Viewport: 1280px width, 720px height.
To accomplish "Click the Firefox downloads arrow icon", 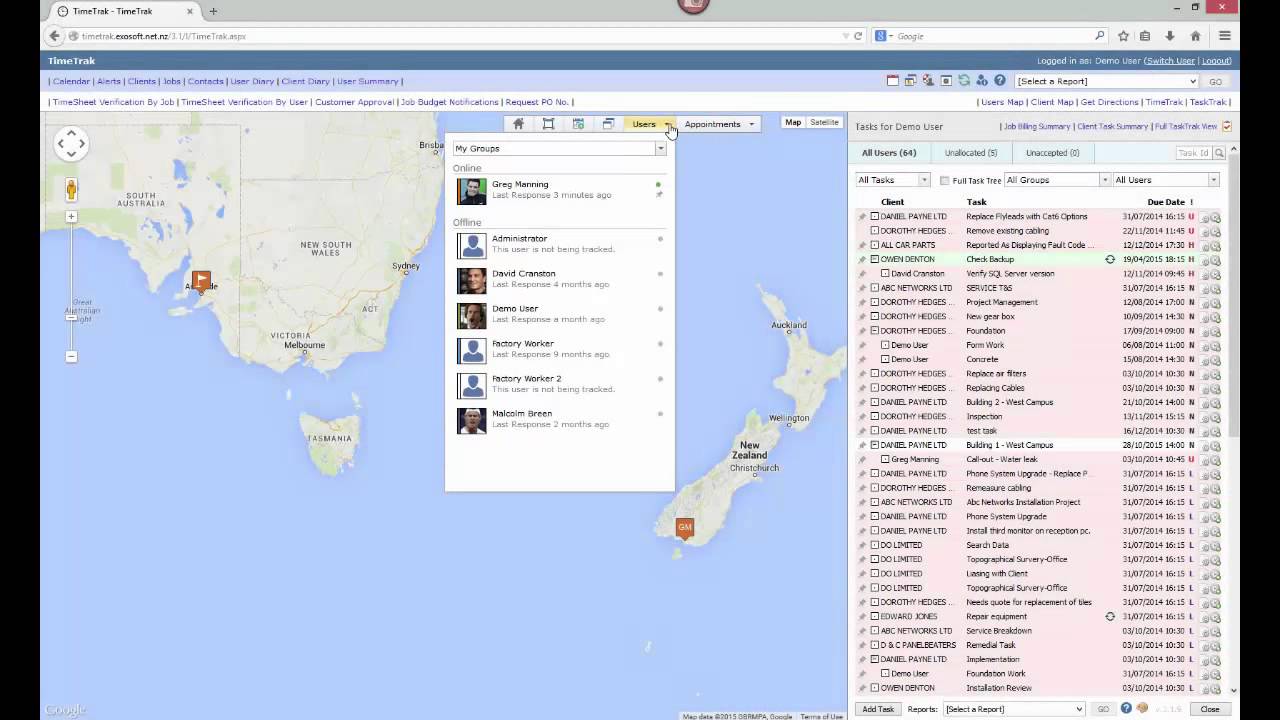I will [1169, 36].
